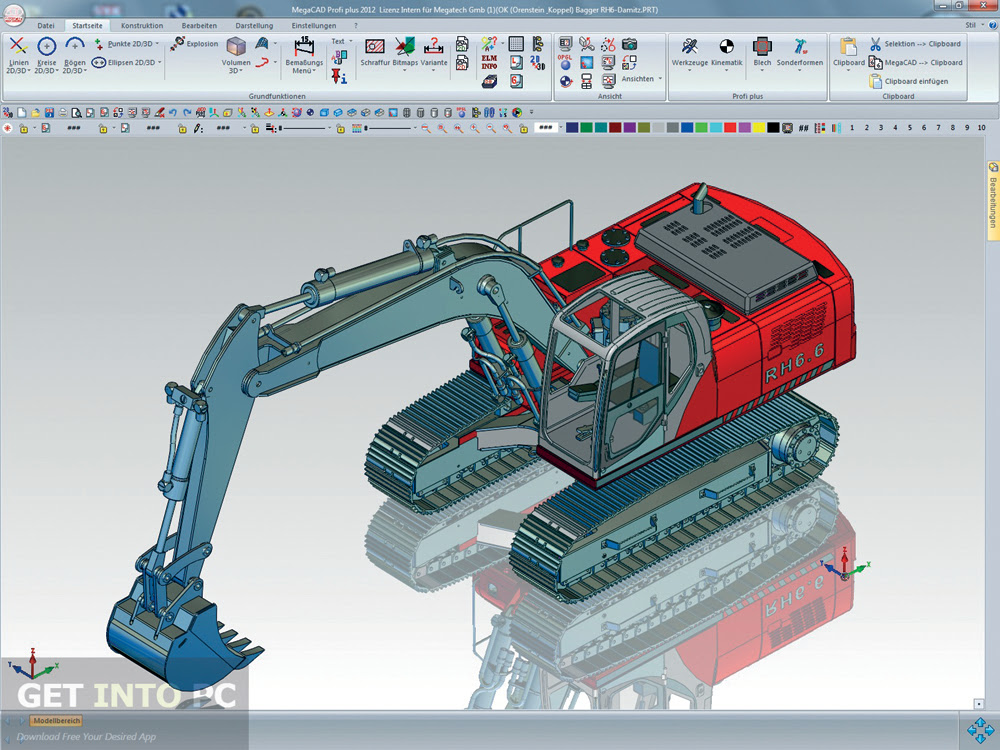Click the red pin info icon
The width and height of the screenshot is (1000, 750).
[x=338, y=77]
